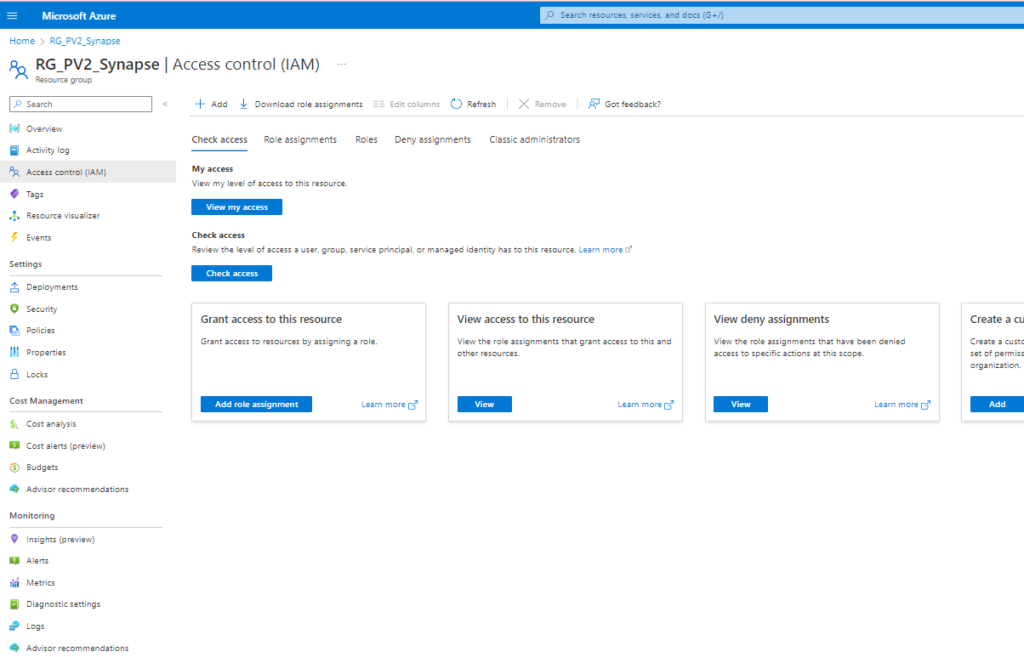Image resolution: width=1024 pixels, height=657 pixels.
Task: Click the Cost alerts (preview) icon
Action: (x=14, y=445)
